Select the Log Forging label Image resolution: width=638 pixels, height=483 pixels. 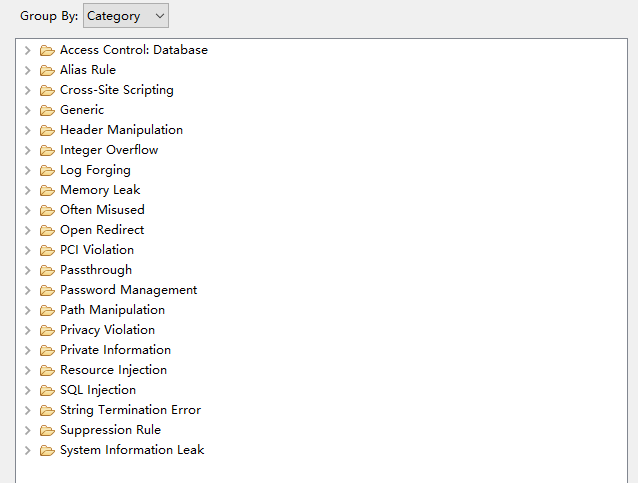point(95,170)
